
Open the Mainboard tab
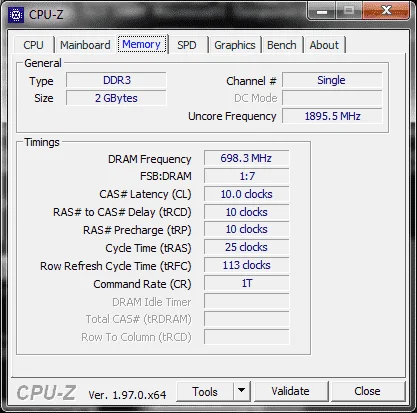pos(85,45)
